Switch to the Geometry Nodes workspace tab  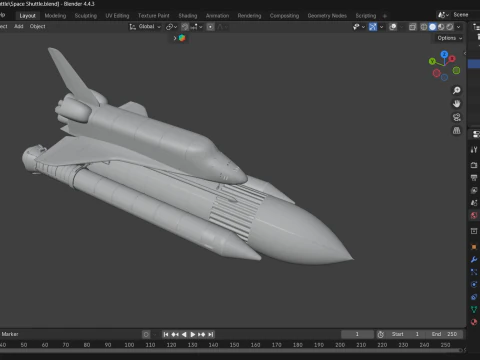coord(327,16)
